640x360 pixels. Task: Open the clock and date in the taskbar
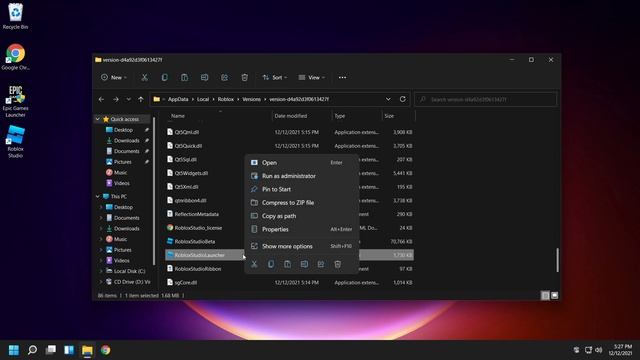click(x=620, y=350)
